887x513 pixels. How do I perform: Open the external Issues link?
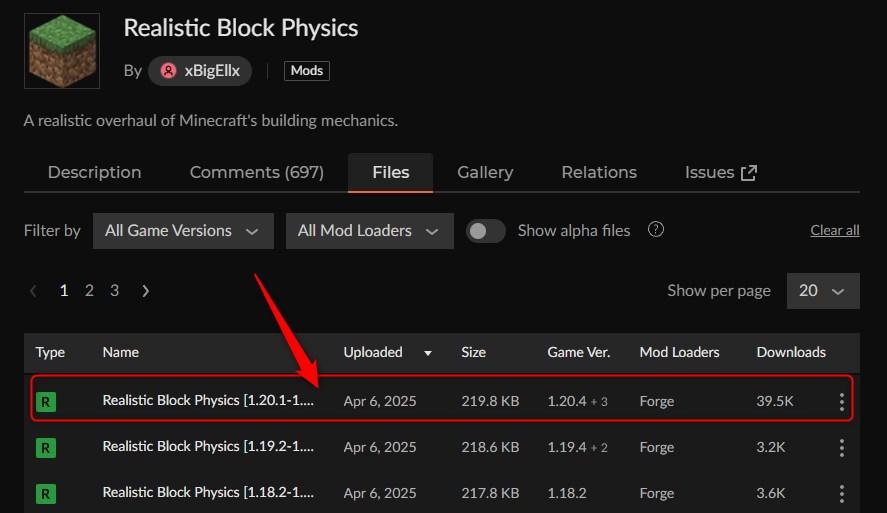point(720,172)
